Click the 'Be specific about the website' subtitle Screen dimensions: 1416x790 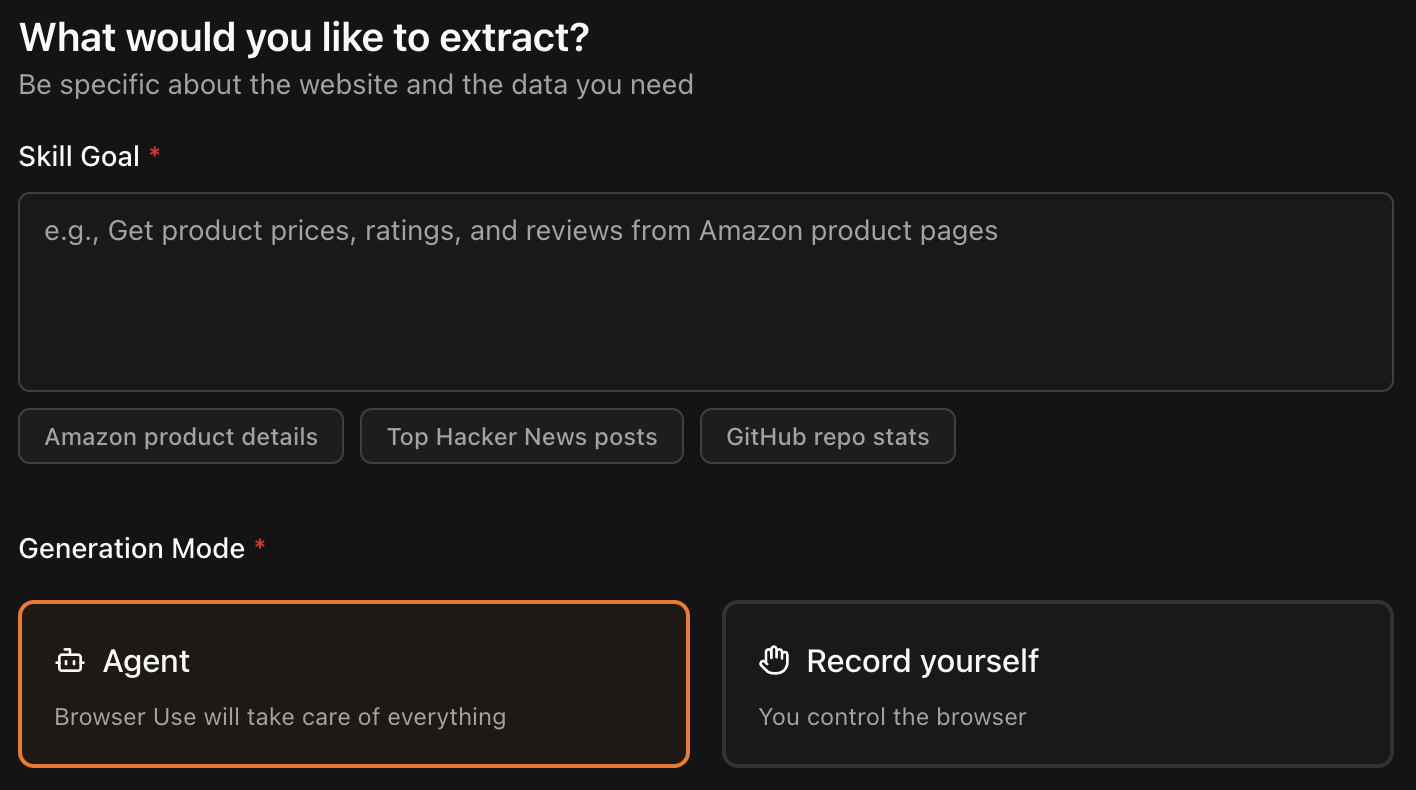pos(356,84)
